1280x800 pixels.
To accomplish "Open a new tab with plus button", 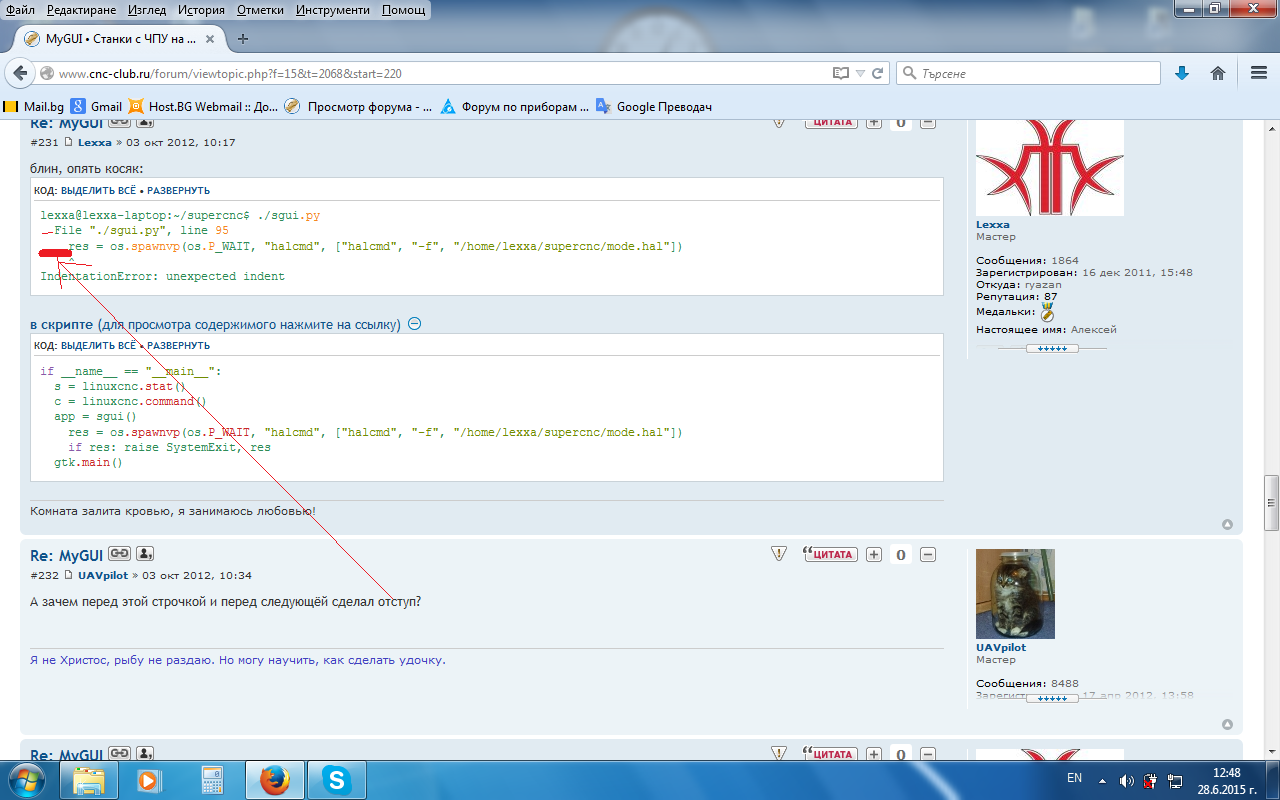I will pyautogui.click(x=243, y=39).
